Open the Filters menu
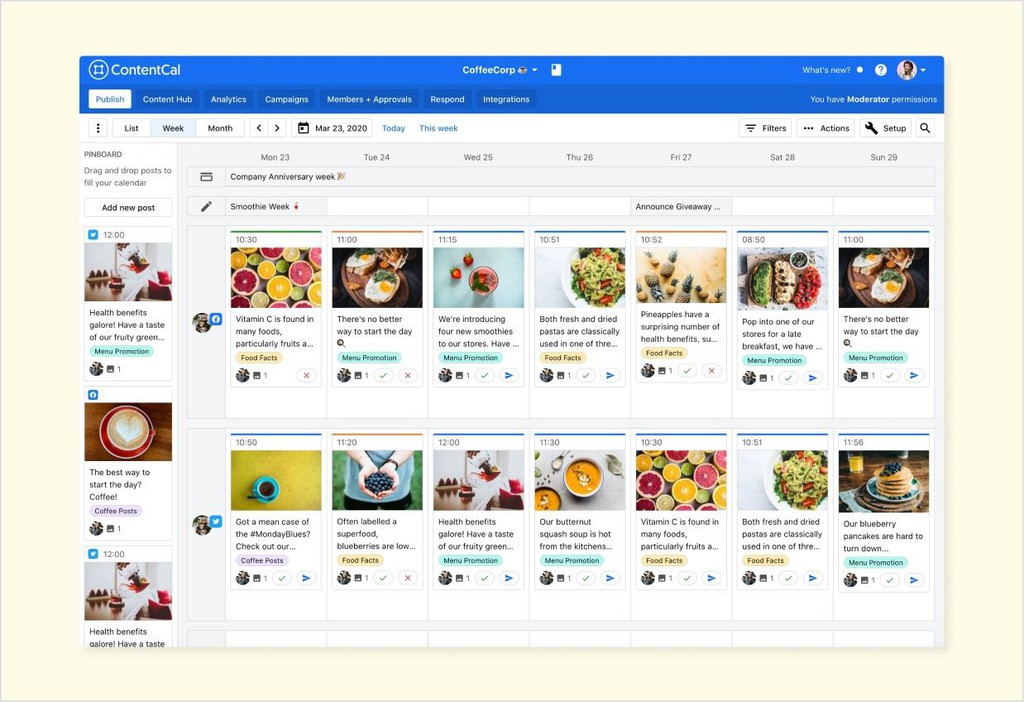The image size is (1024, 702). tap(765, 128)
